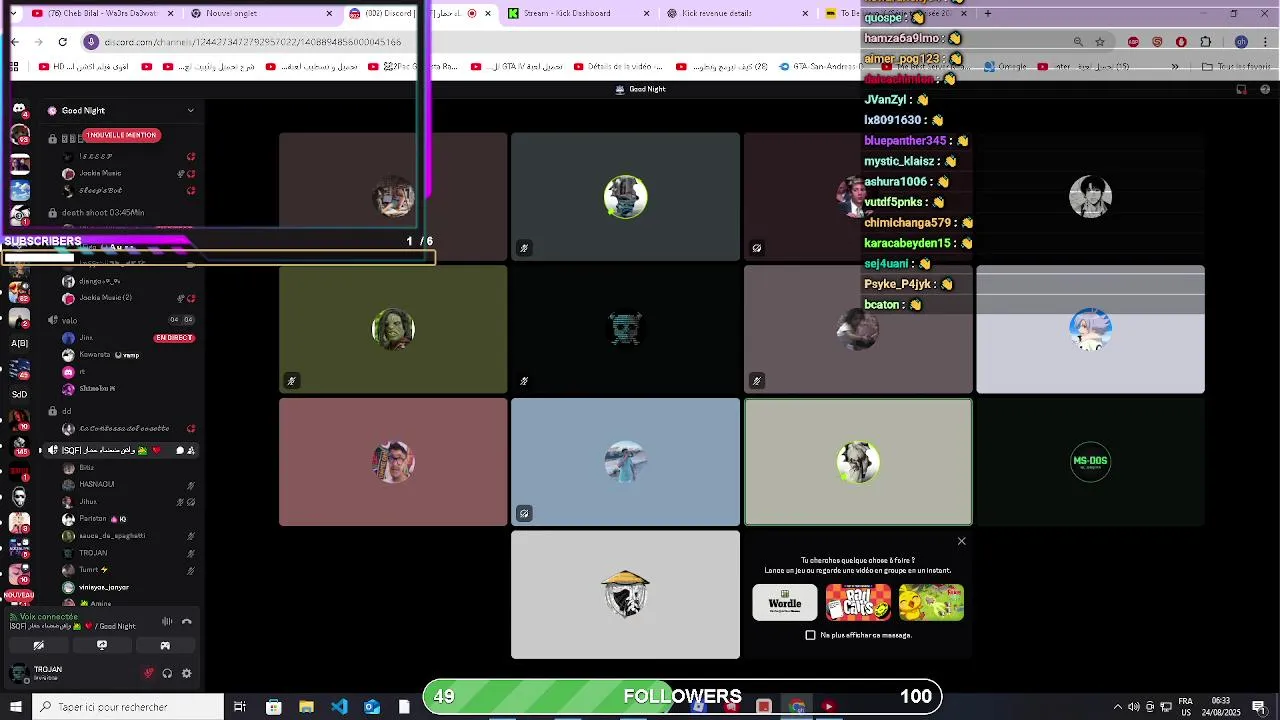Launch the Bail Calls activity thumbnail

tap(858, 603)
